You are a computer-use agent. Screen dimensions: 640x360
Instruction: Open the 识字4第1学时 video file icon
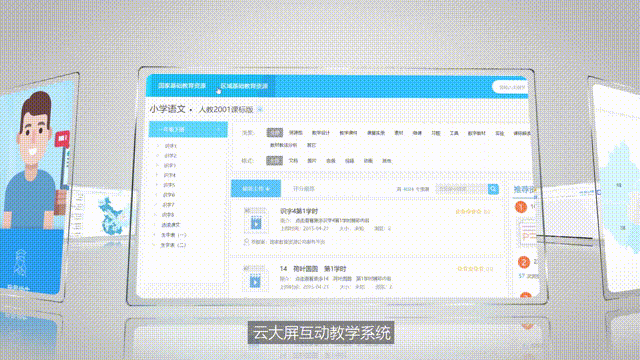point(256,222)
